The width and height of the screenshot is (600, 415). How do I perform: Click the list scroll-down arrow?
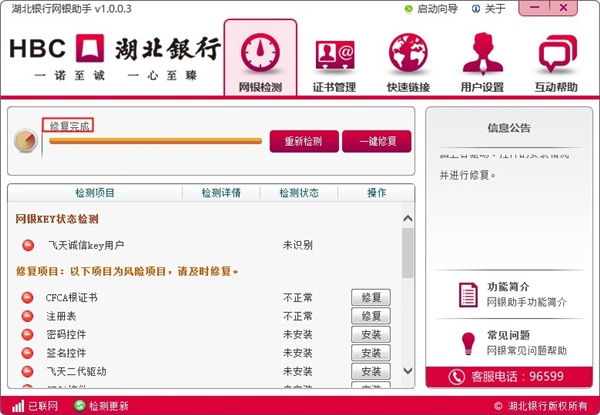click(408, 371)
